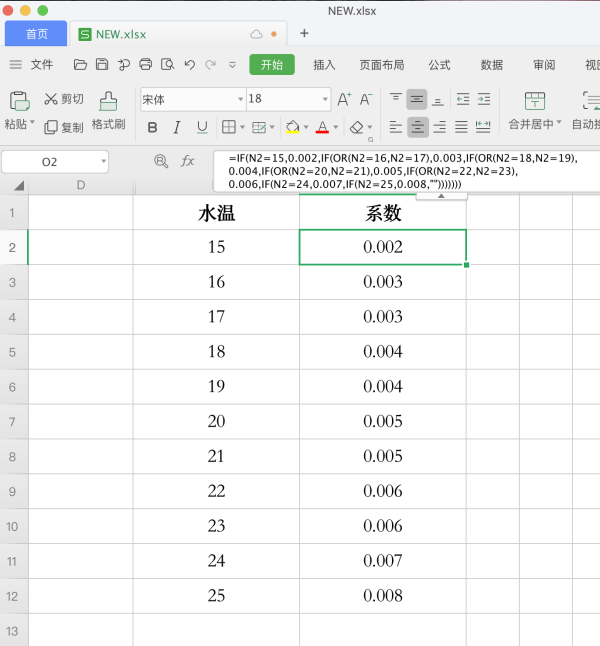Open the font name dropdown (宋体)
The image size is (600, 646).
tap(240, 99)
